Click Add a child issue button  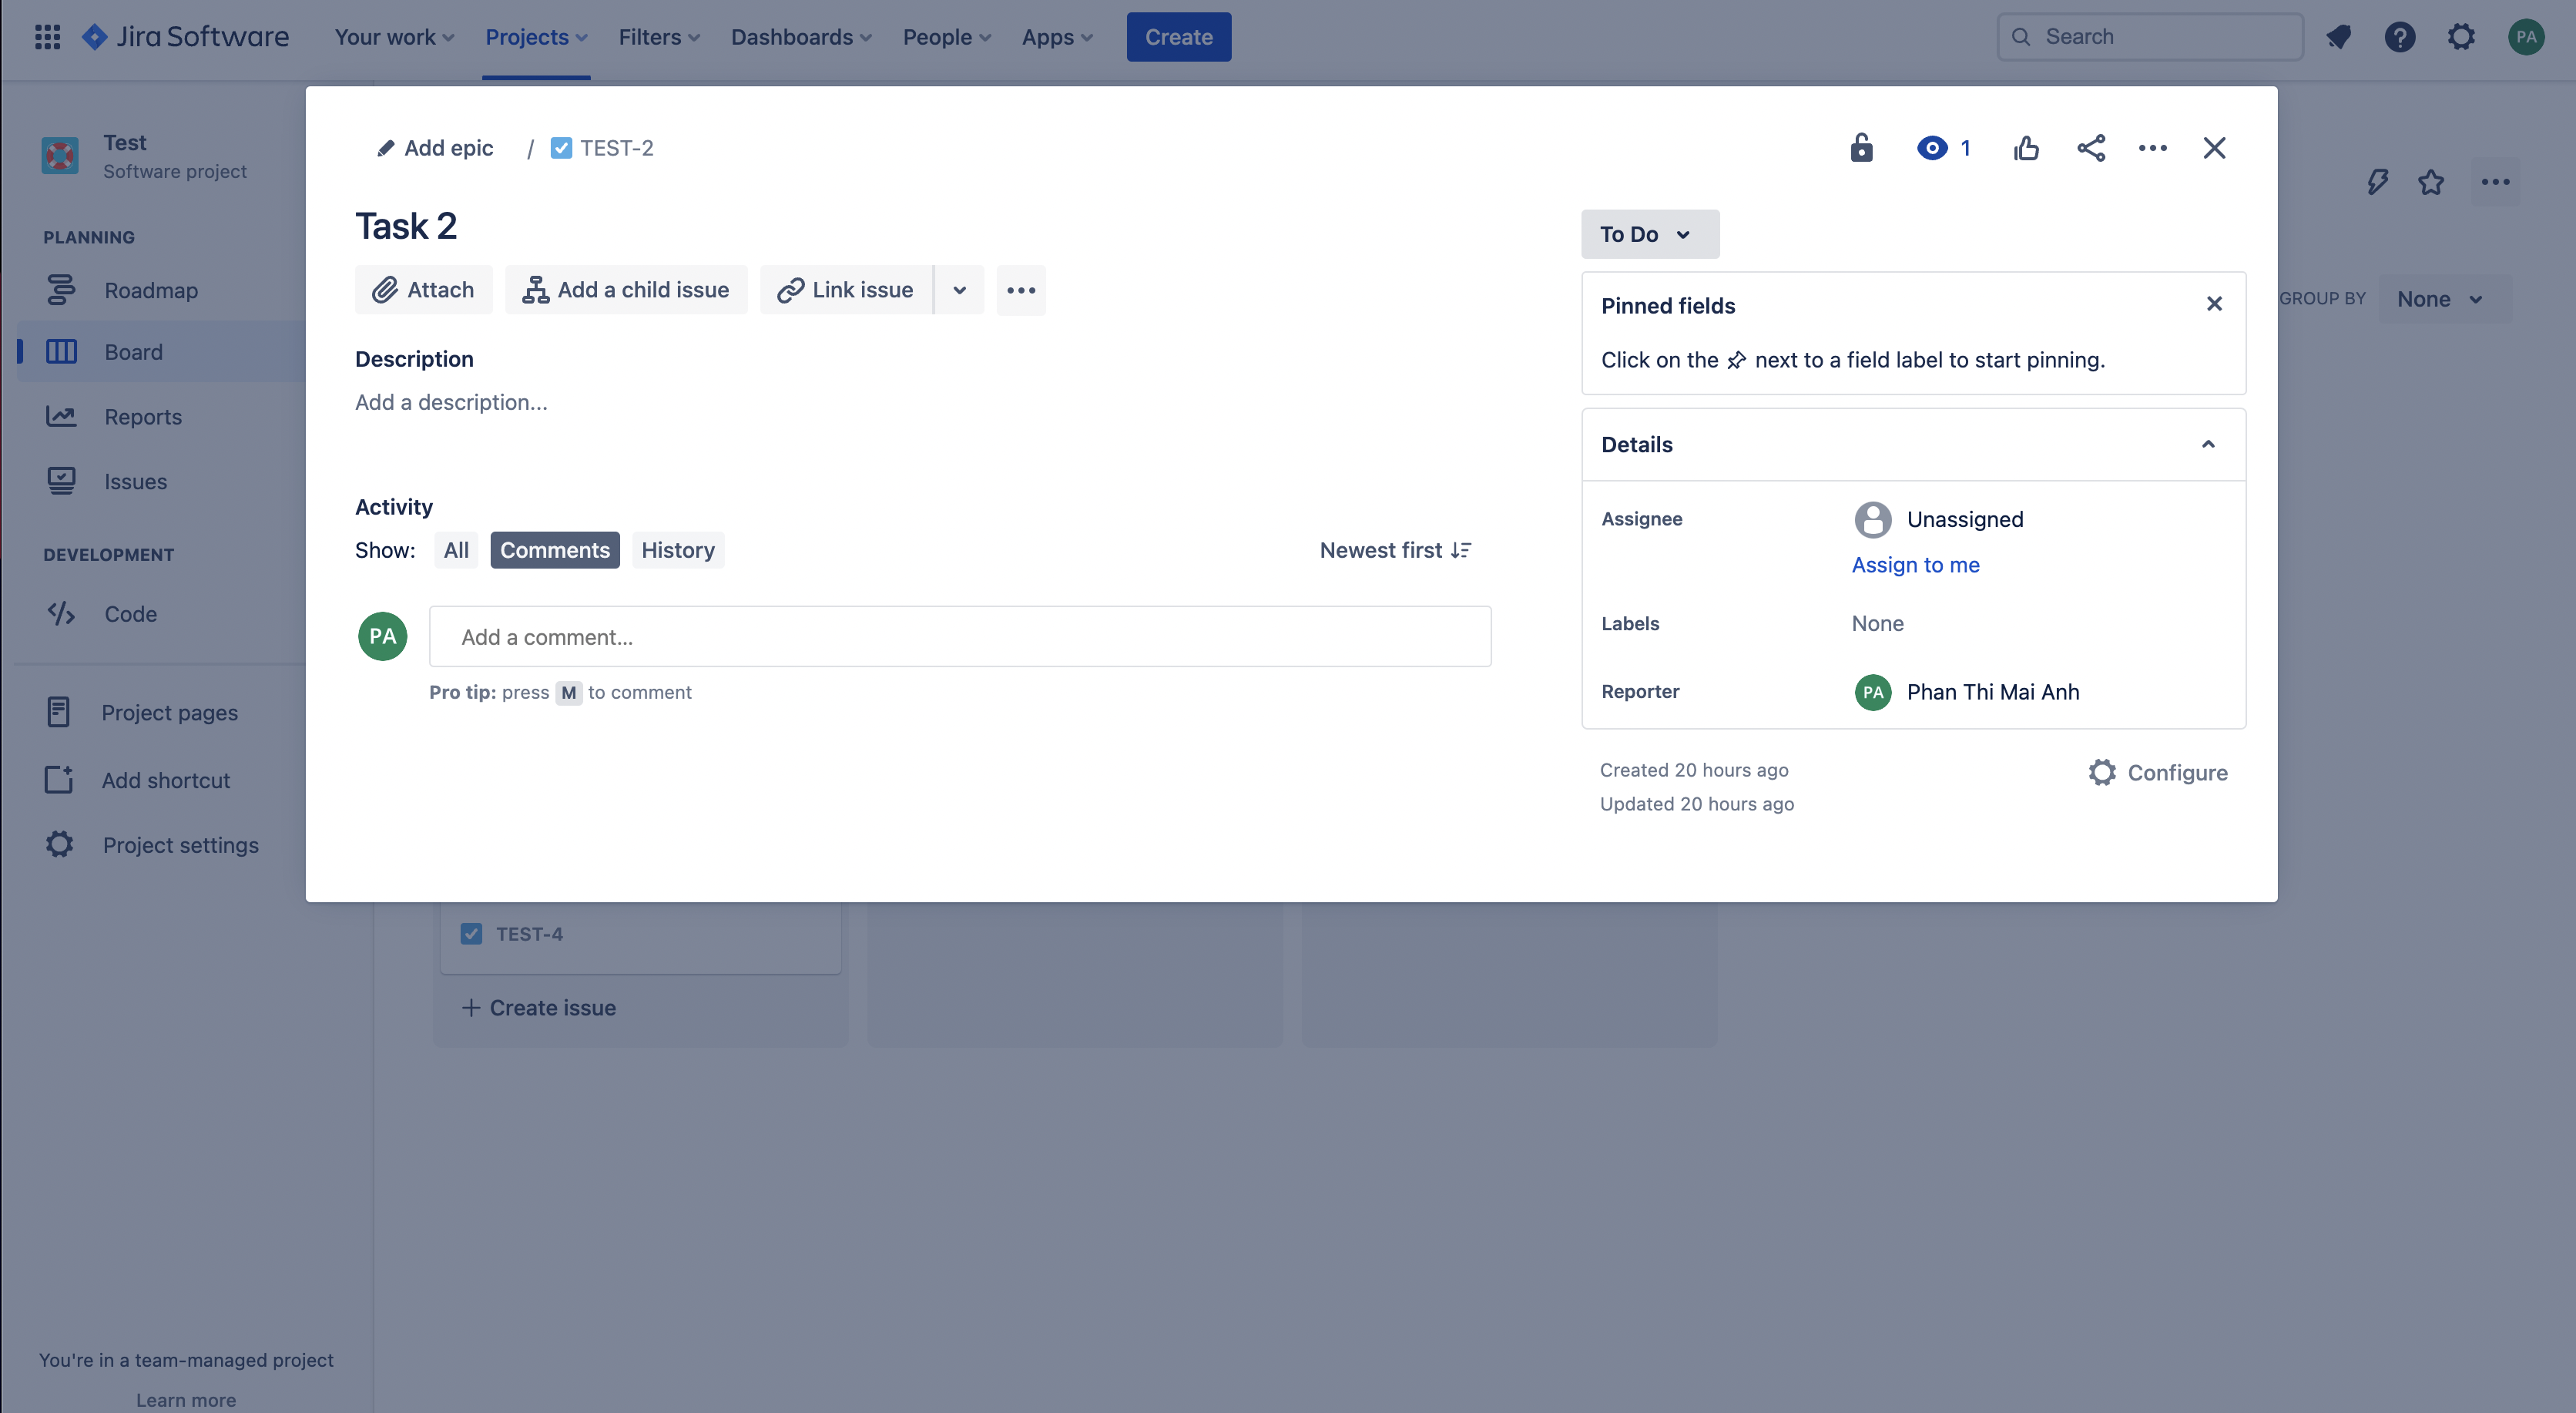pos(626,290)
